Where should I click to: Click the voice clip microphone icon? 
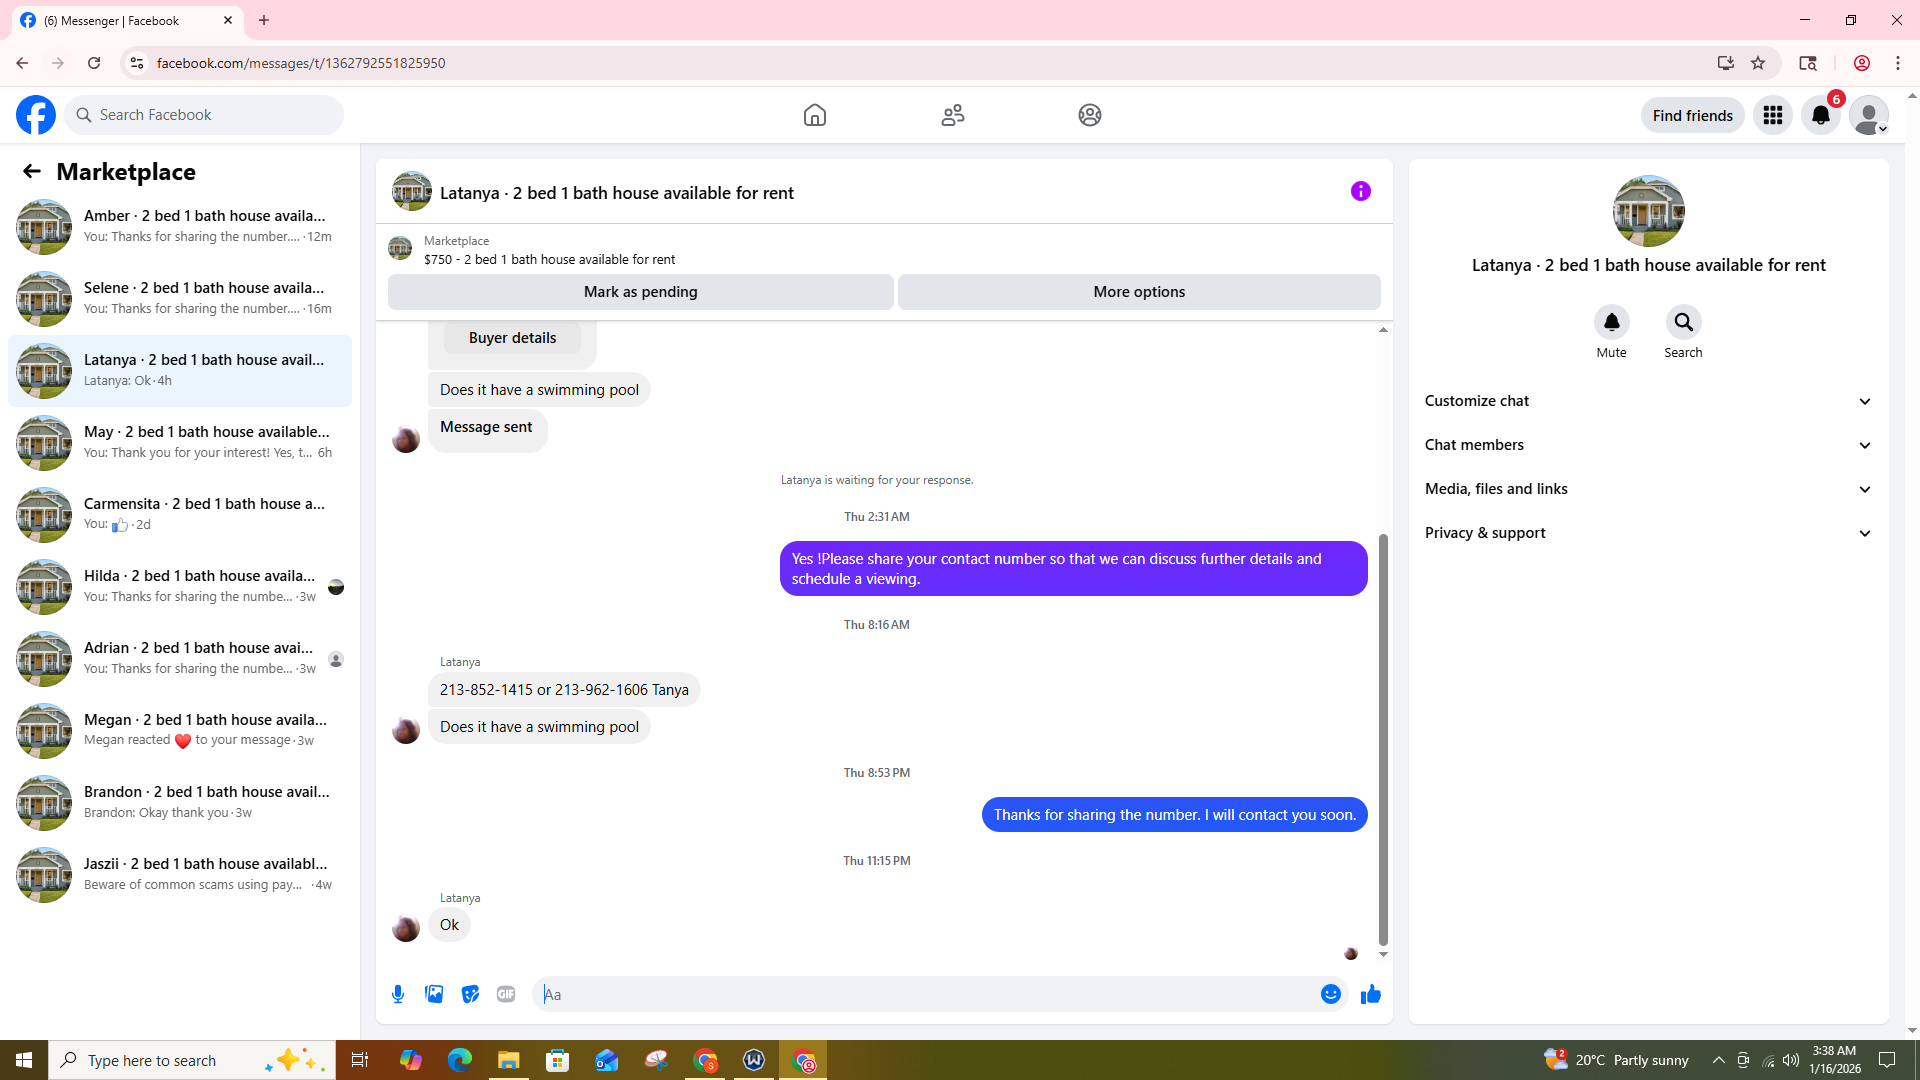tap(398, 994)
